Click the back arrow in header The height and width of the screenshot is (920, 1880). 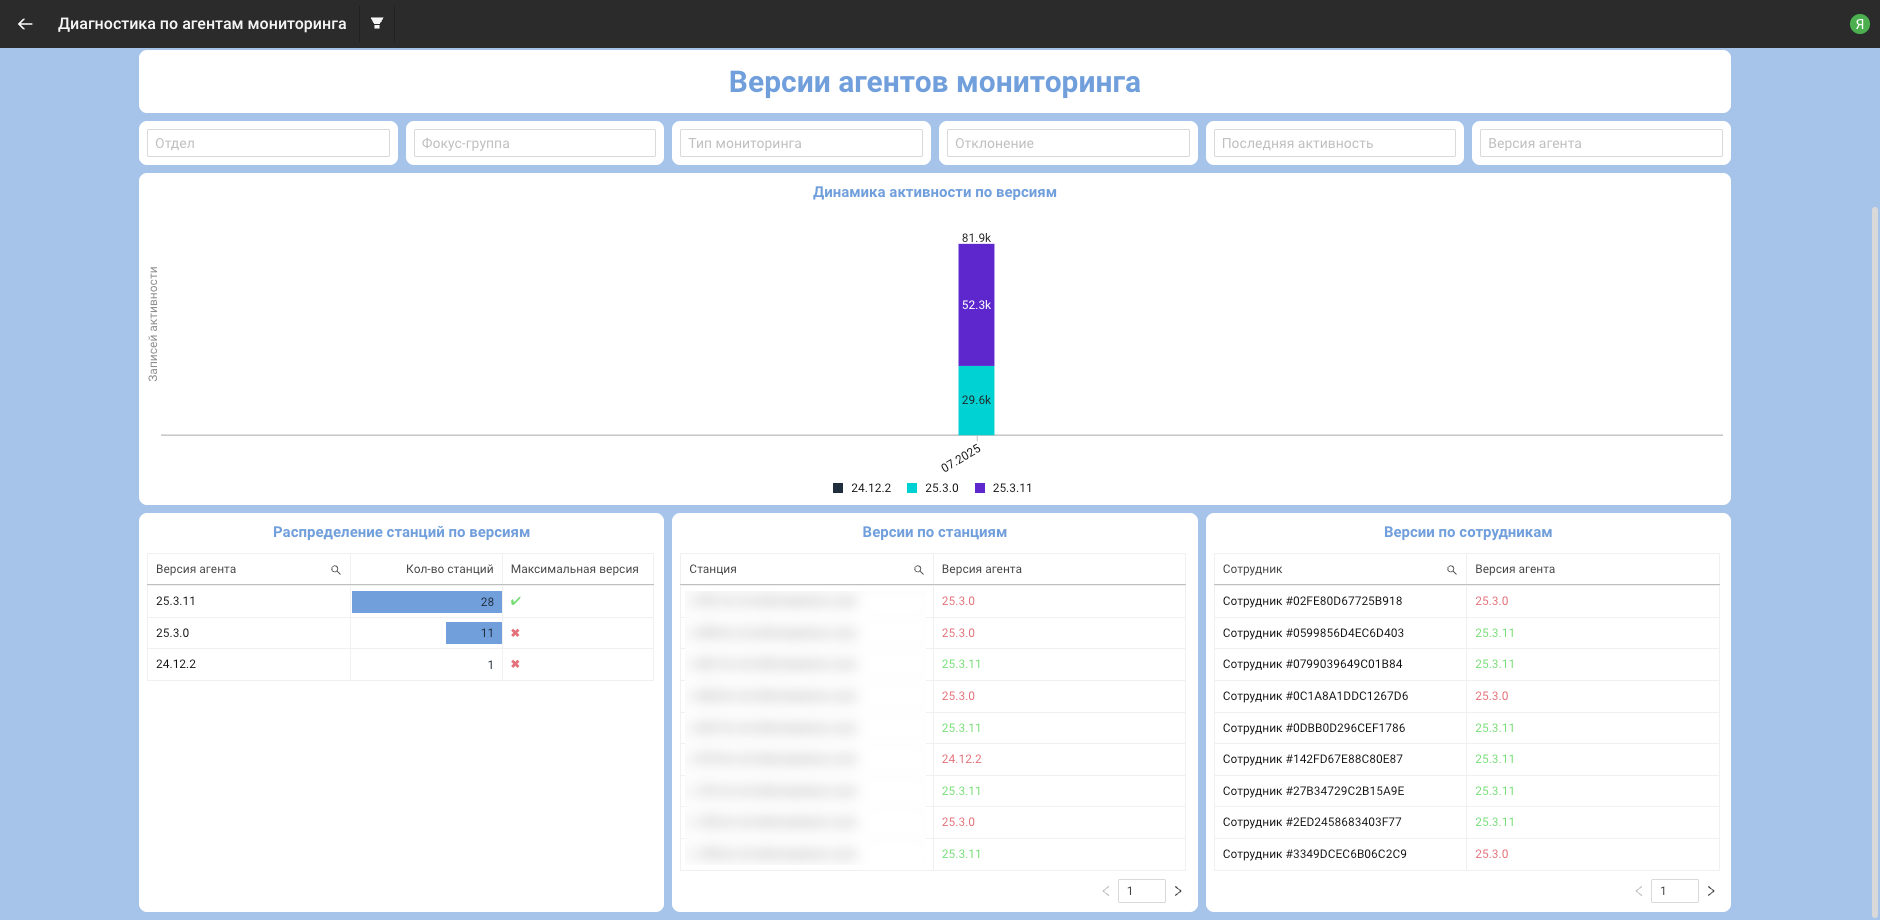pyautogui.click(x=25, y=24)
